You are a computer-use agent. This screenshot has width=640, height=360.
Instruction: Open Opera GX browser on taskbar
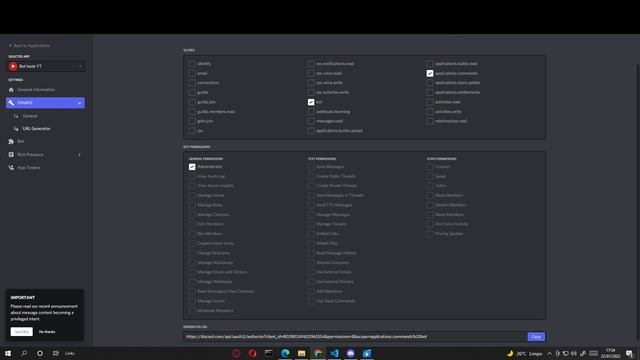coord(236,353)
